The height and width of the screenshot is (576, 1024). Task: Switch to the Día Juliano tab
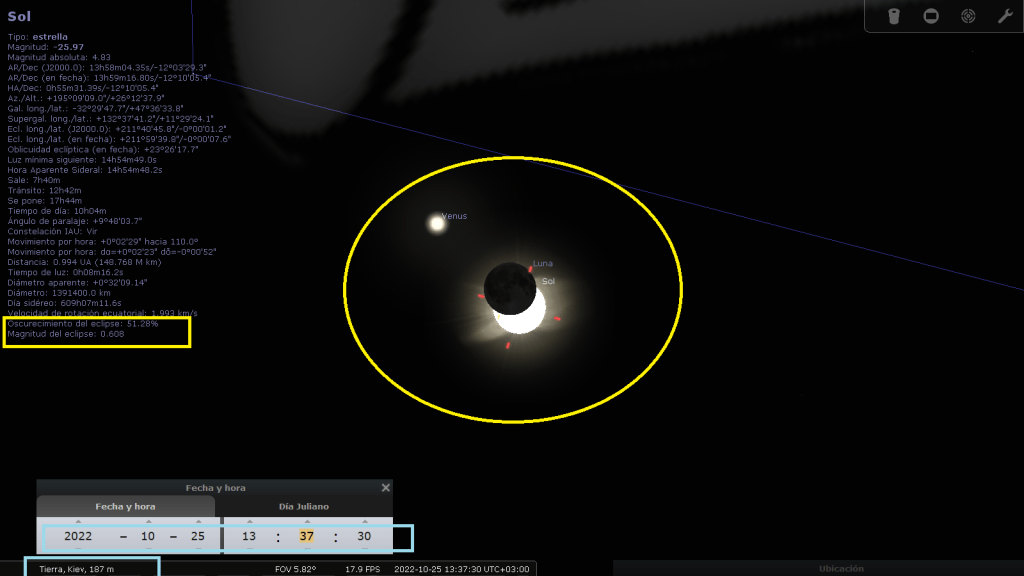click(x=305, y=507)
